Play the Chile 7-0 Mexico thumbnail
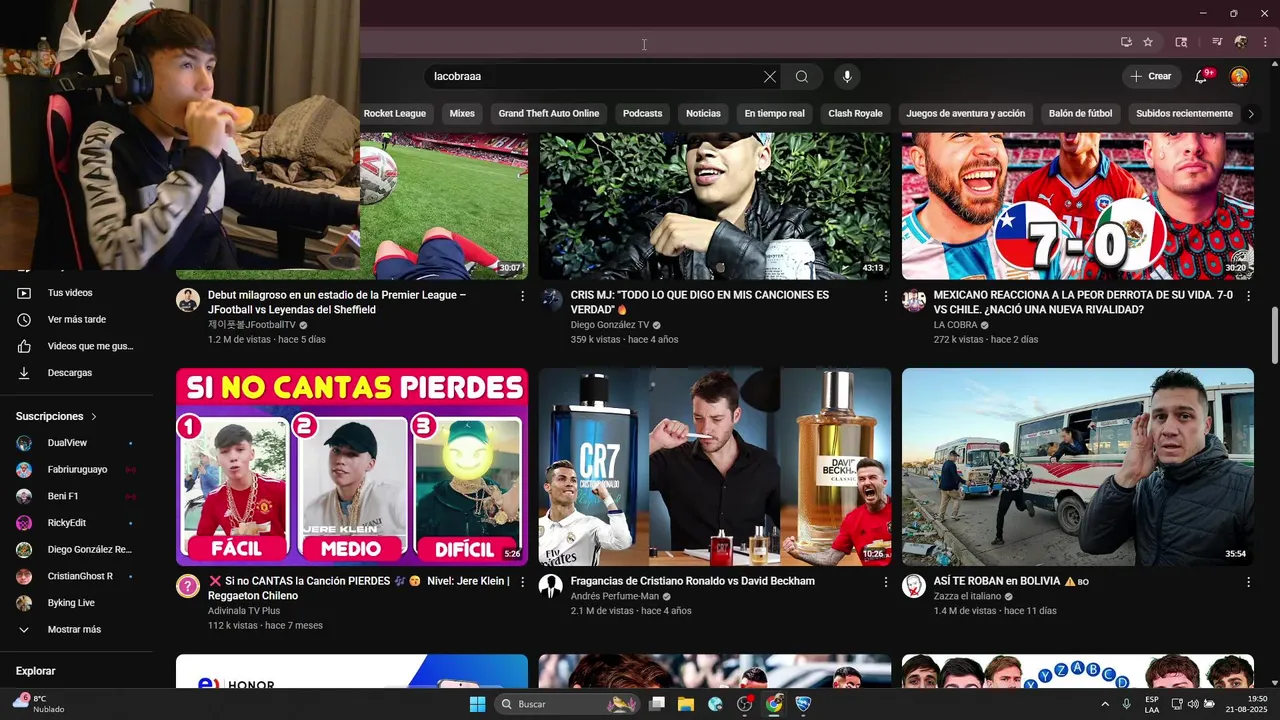 click(1078, 206)
